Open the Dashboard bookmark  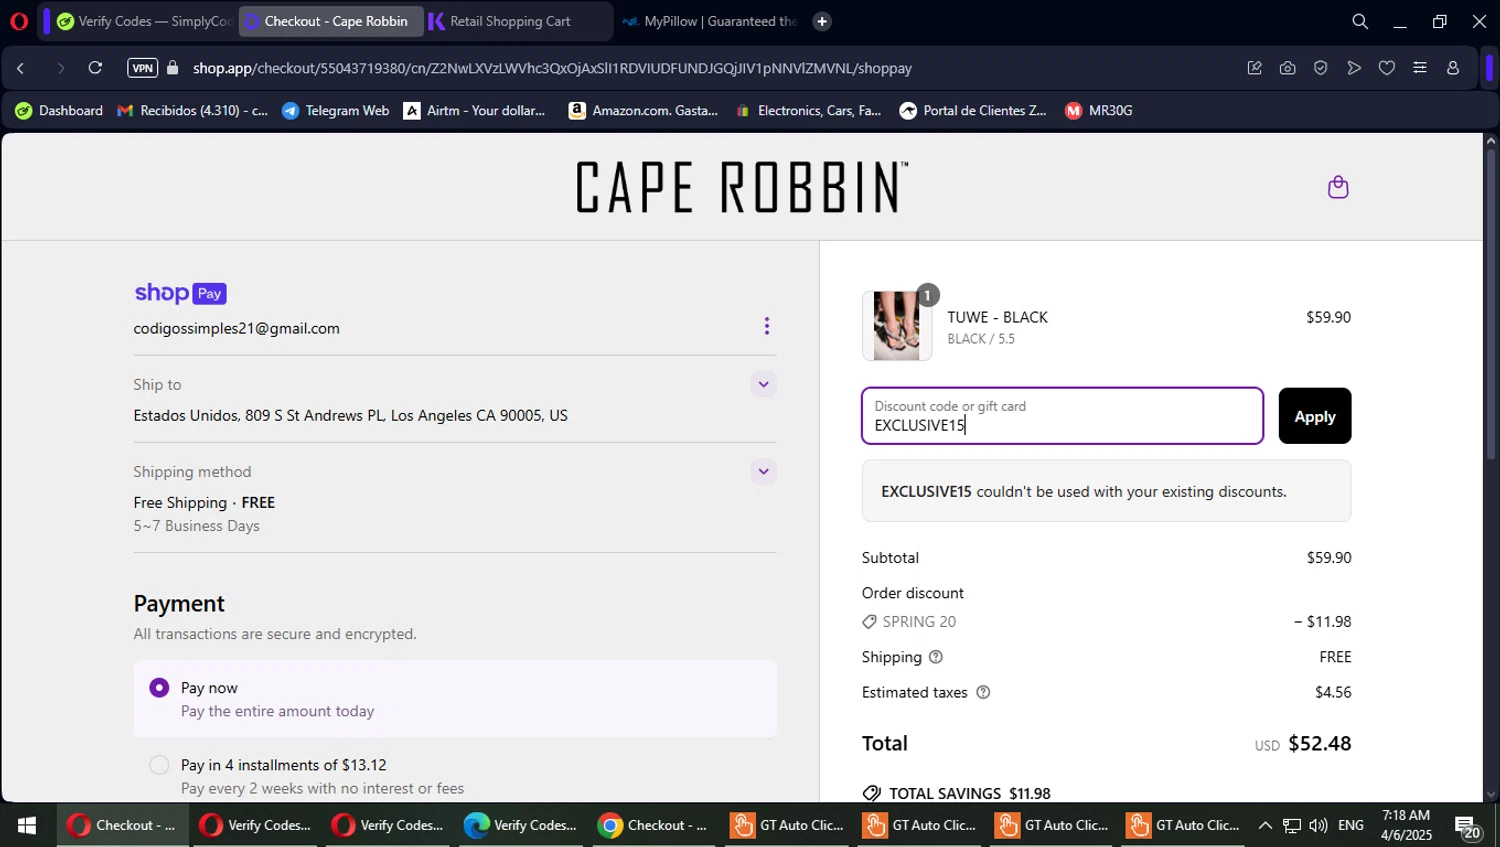click(59, 111)
